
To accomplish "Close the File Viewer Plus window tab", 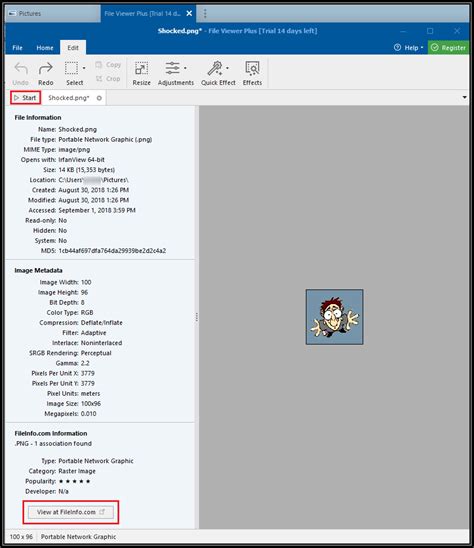I will pos(189,13).
